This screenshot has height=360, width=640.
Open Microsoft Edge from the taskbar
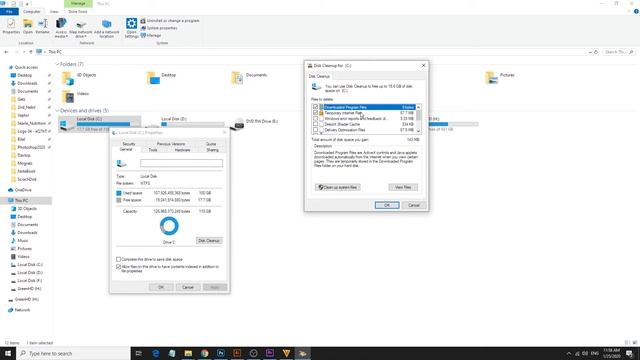[x=156, y=353]
